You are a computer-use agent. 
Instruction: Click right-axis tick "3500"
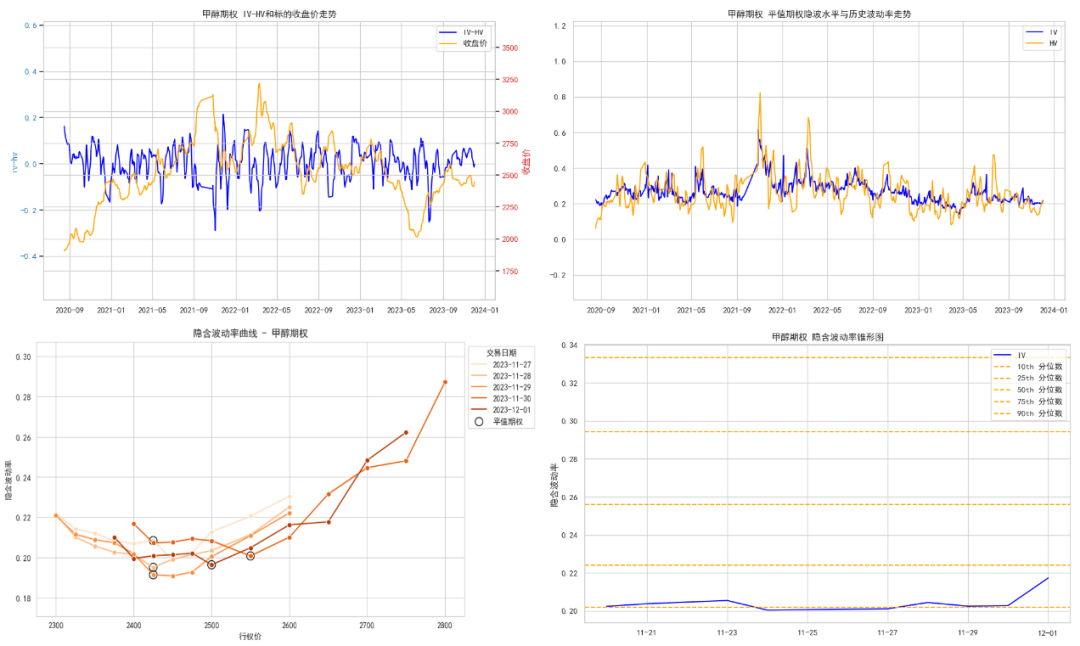pos(510,48)
